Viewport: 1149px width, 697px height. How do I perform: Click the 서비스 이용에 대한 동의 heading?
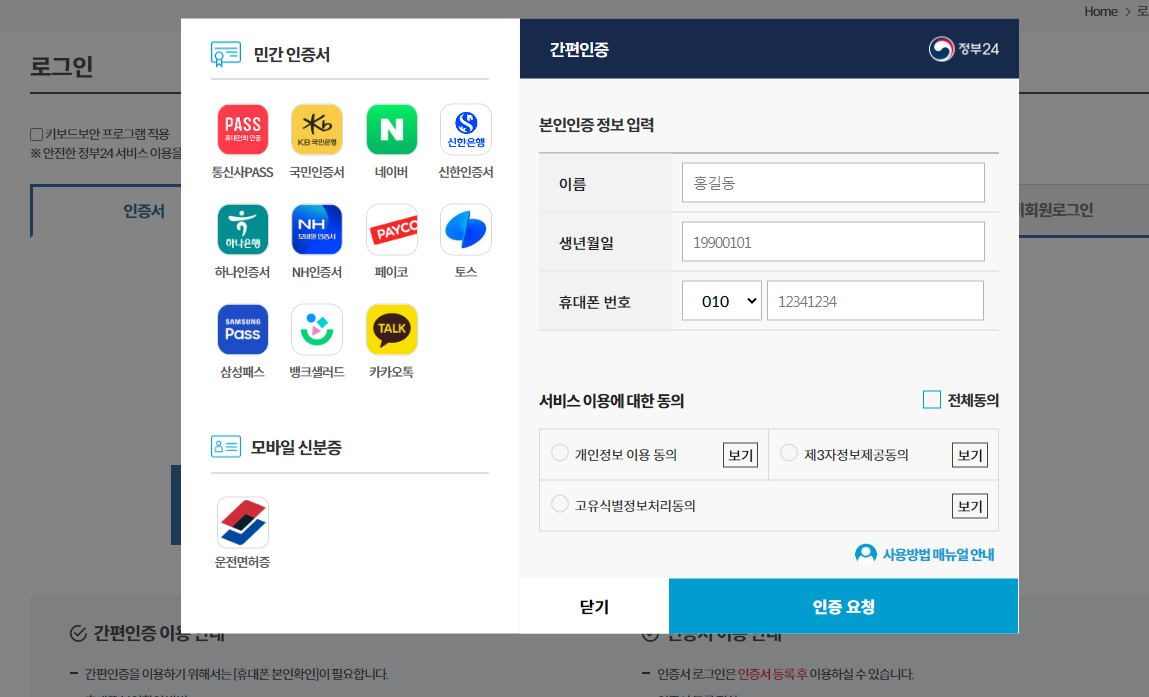click(611, 400)
